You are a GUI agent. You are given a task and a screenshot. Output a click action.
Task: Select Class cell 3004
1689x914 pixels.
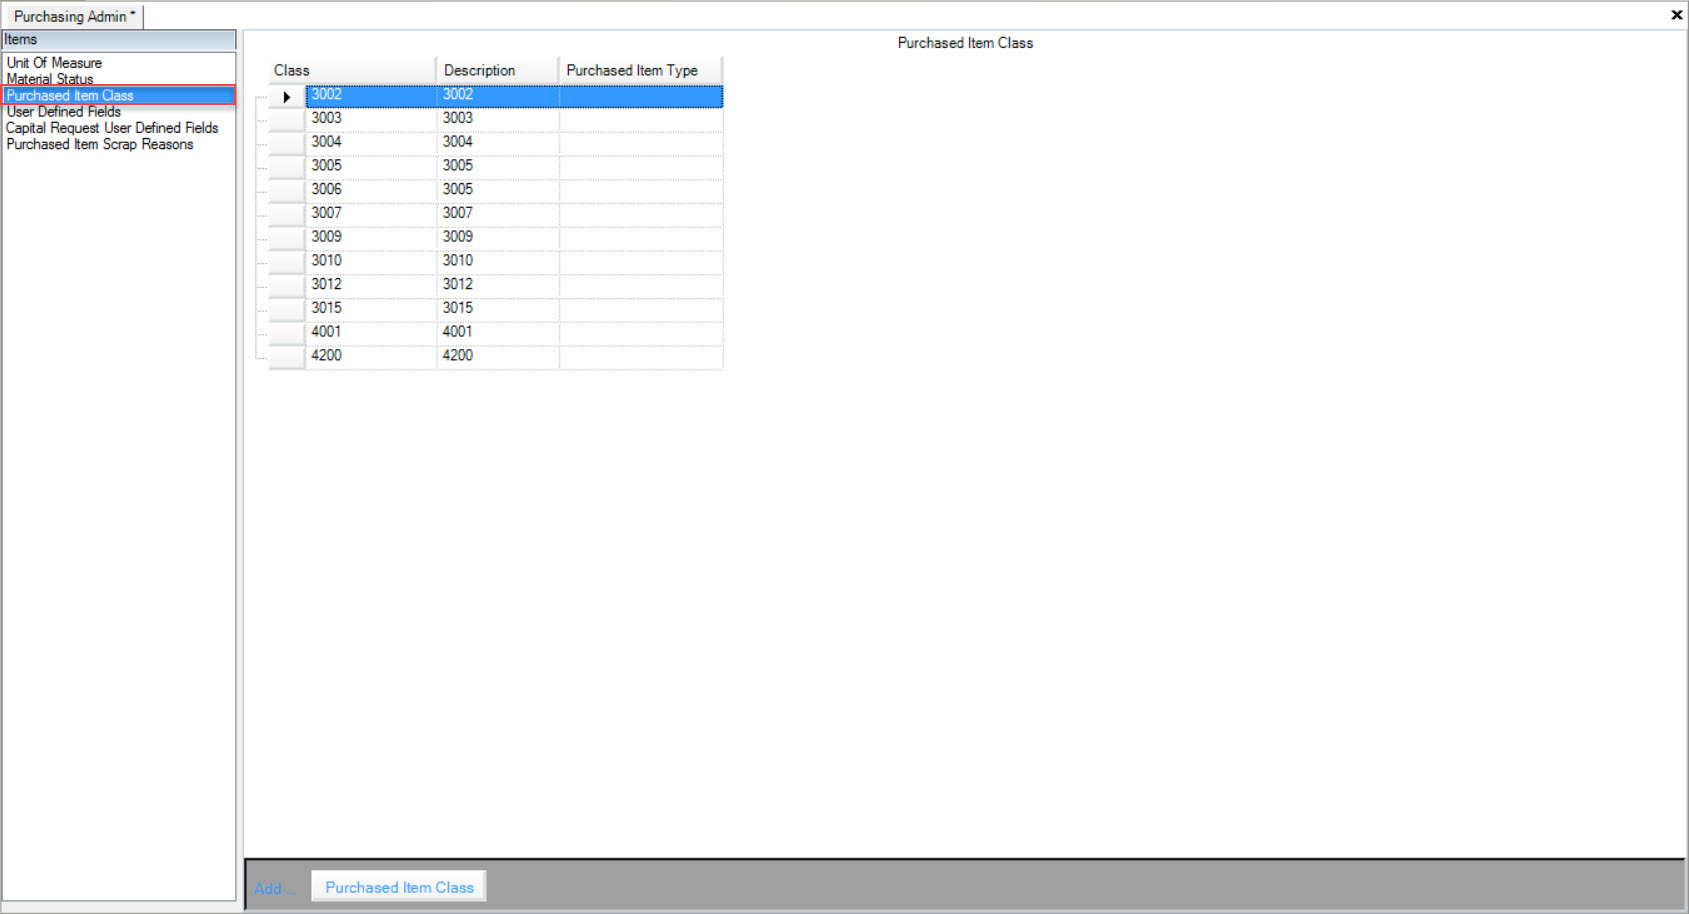[x=371, y=142]
